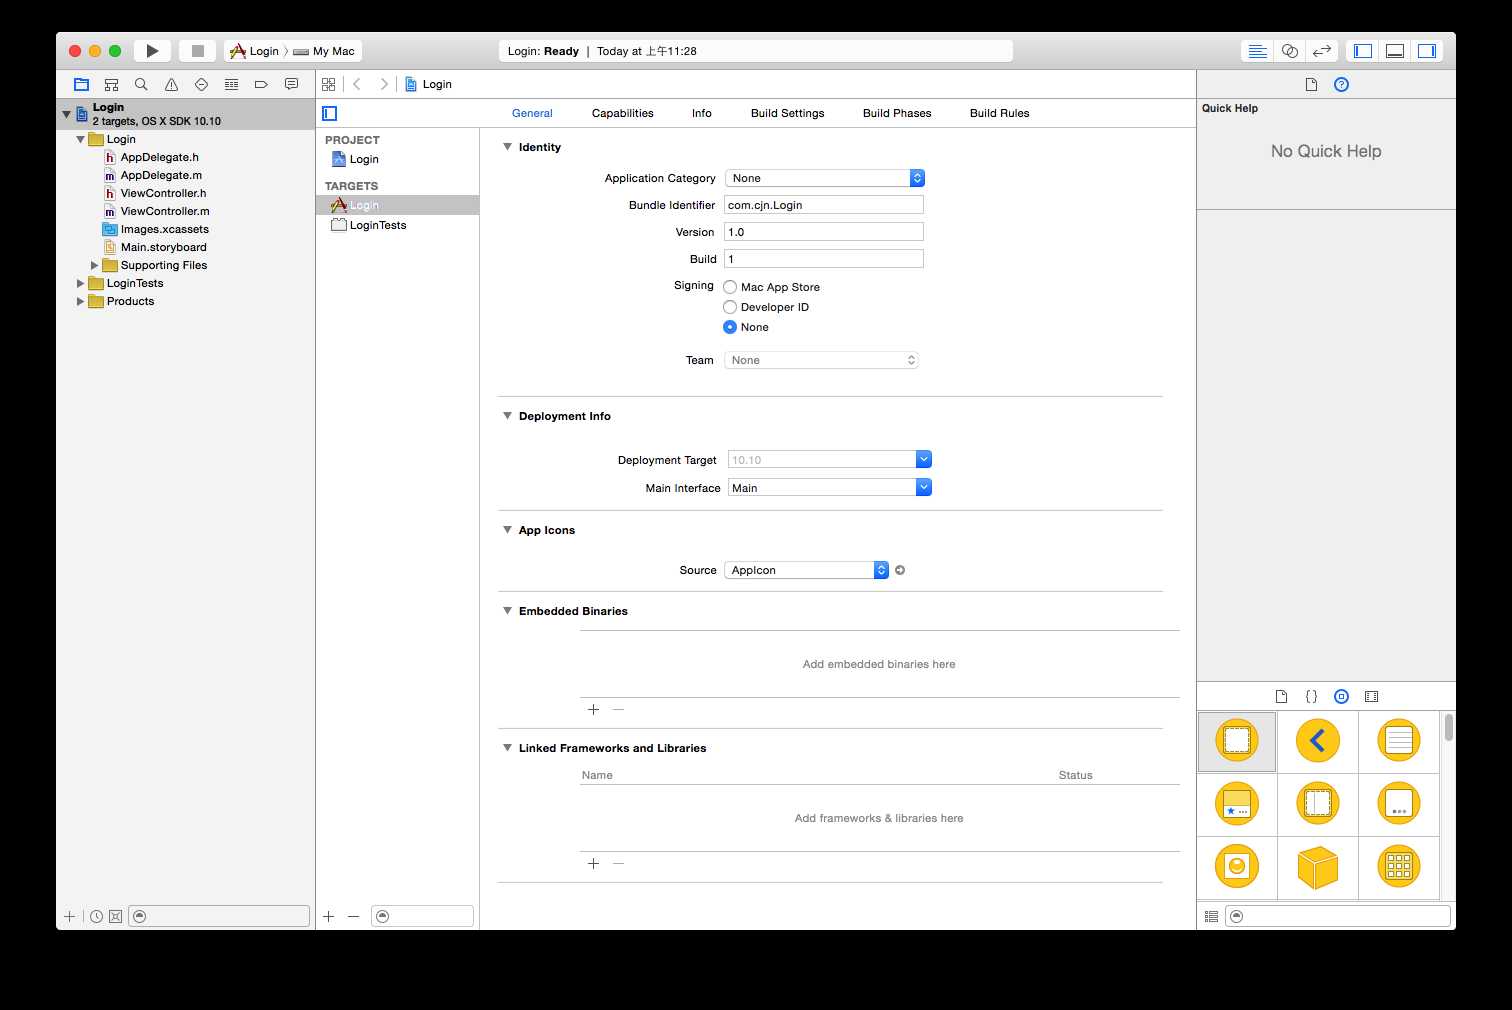Show the Quick Help inspector
1512x1010 pixels.
click(x=1342, y=85)
